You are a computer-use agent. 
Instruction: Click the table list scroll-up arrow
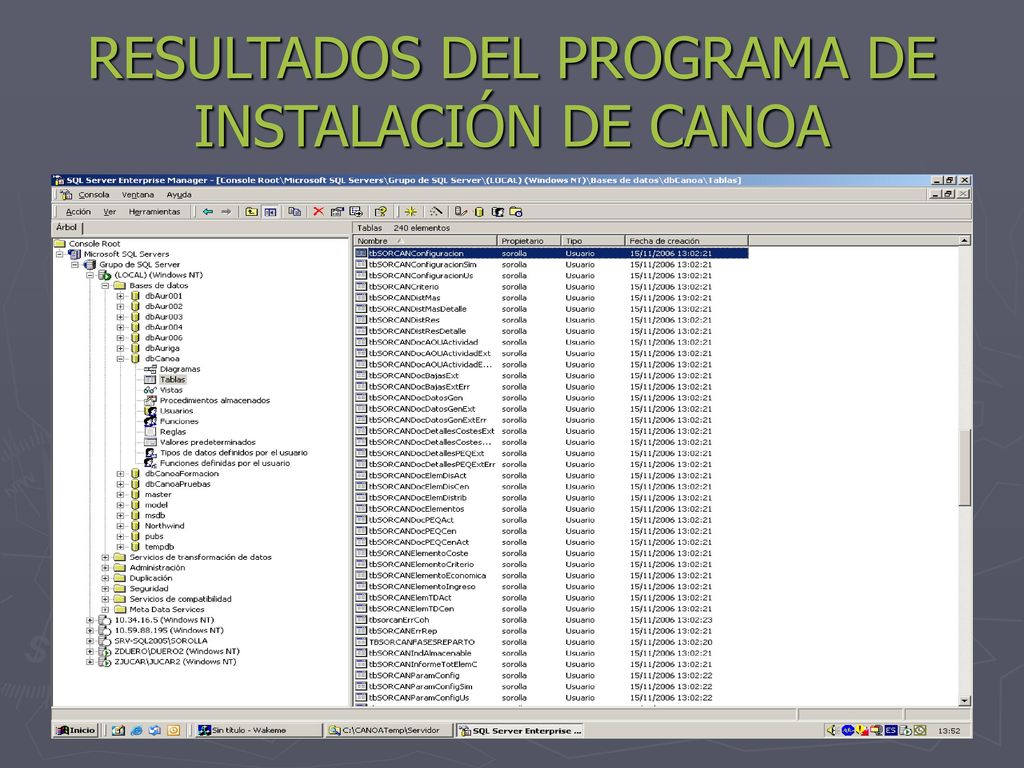[x=965, y=240]
